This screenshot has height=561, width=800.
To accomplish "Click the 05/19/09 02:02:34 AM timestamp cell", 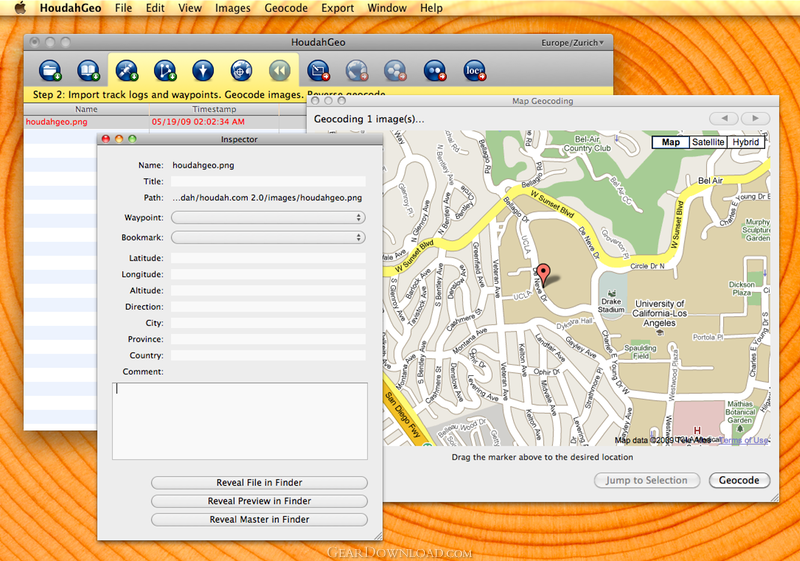I will tap(198, 122).
